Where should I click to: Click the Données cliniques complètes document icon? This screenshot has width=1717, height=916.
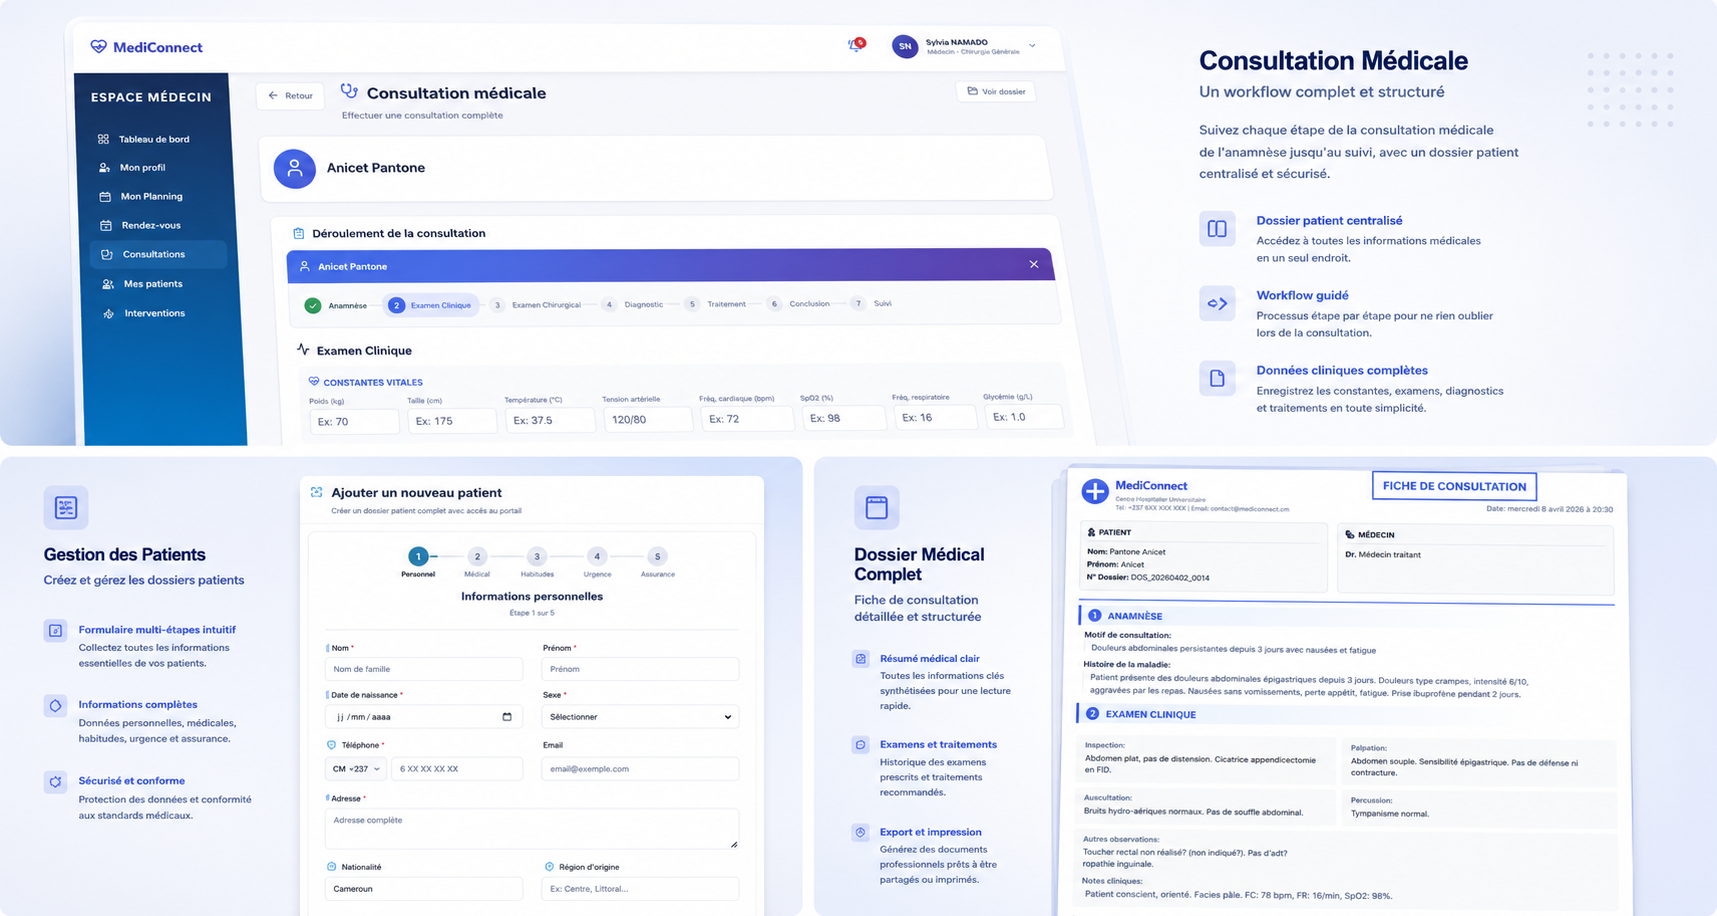(1217, 378)
